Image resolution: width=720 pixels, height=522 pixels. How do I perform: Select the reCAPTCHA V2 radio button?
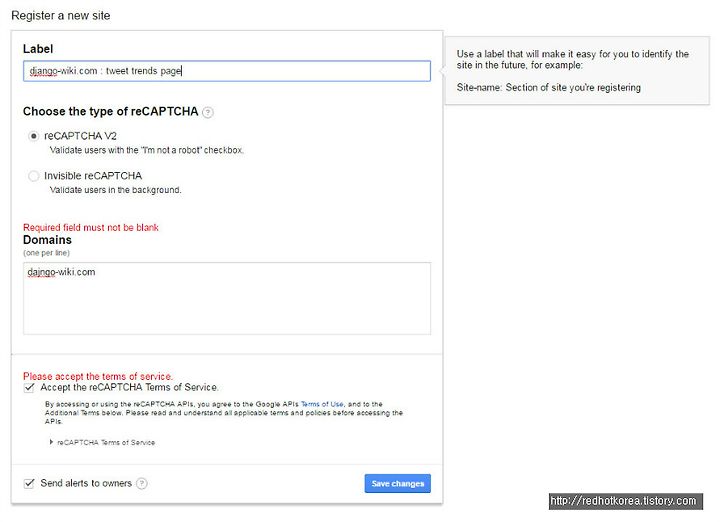tap(34, 136)
